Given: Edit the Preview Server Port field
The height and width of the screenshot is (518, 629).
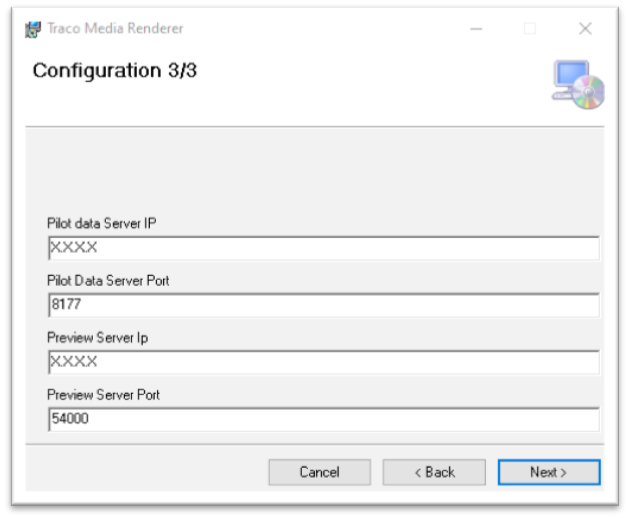Looking at the screenshot, I should [324, 419].
